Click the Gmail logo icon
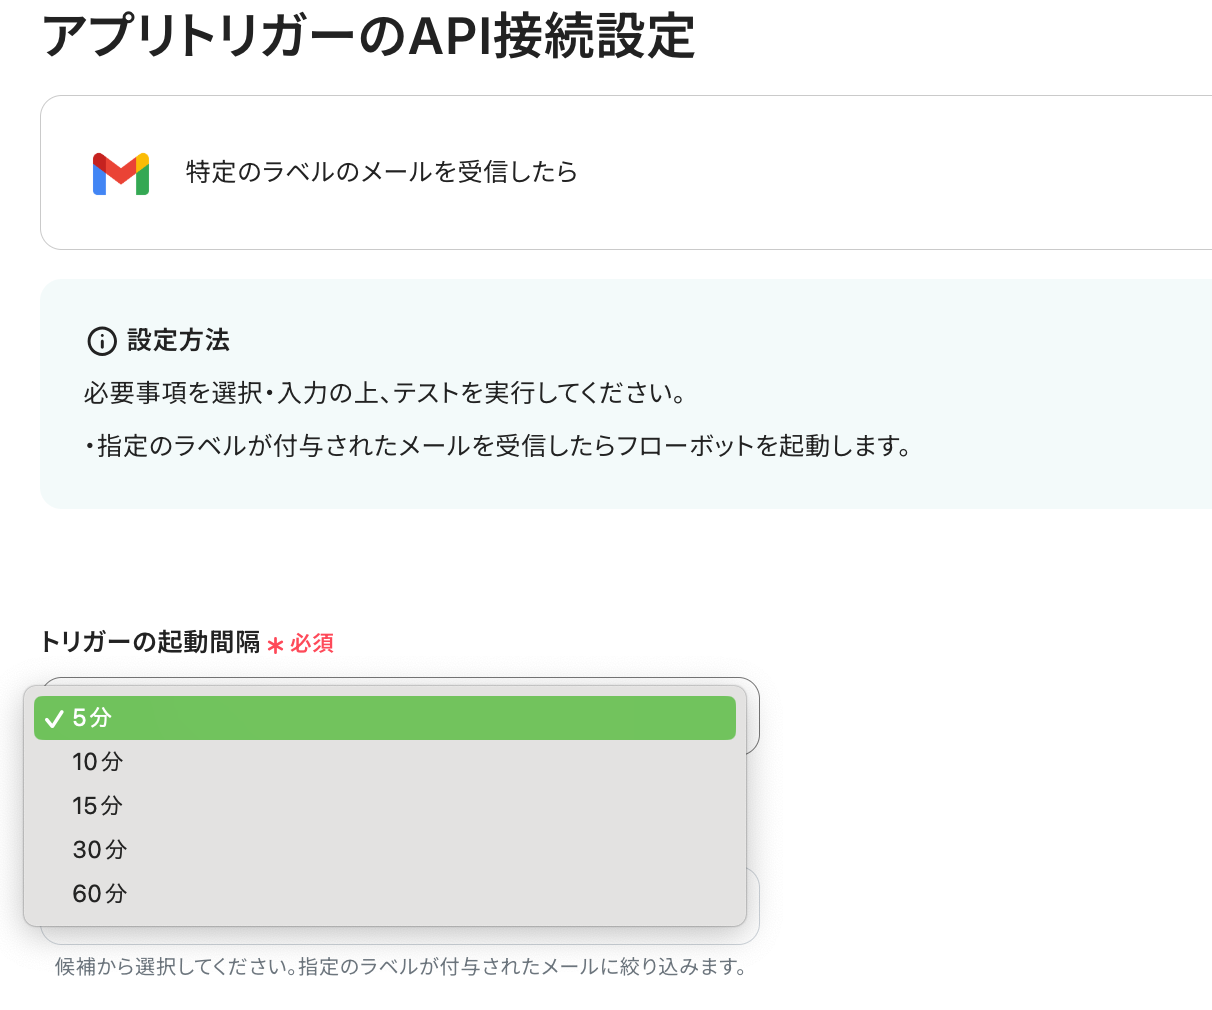The height and width of the screenshot is (1010, 1212). 121,174
